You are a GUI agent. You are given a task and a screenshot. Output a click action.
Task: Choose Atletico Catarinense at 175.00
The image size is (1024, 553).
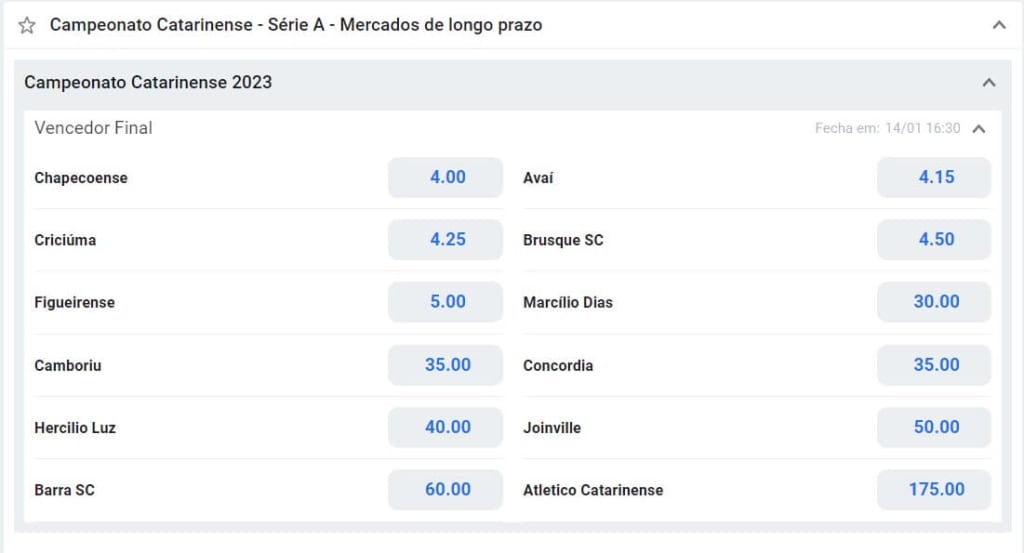point(934,490)
